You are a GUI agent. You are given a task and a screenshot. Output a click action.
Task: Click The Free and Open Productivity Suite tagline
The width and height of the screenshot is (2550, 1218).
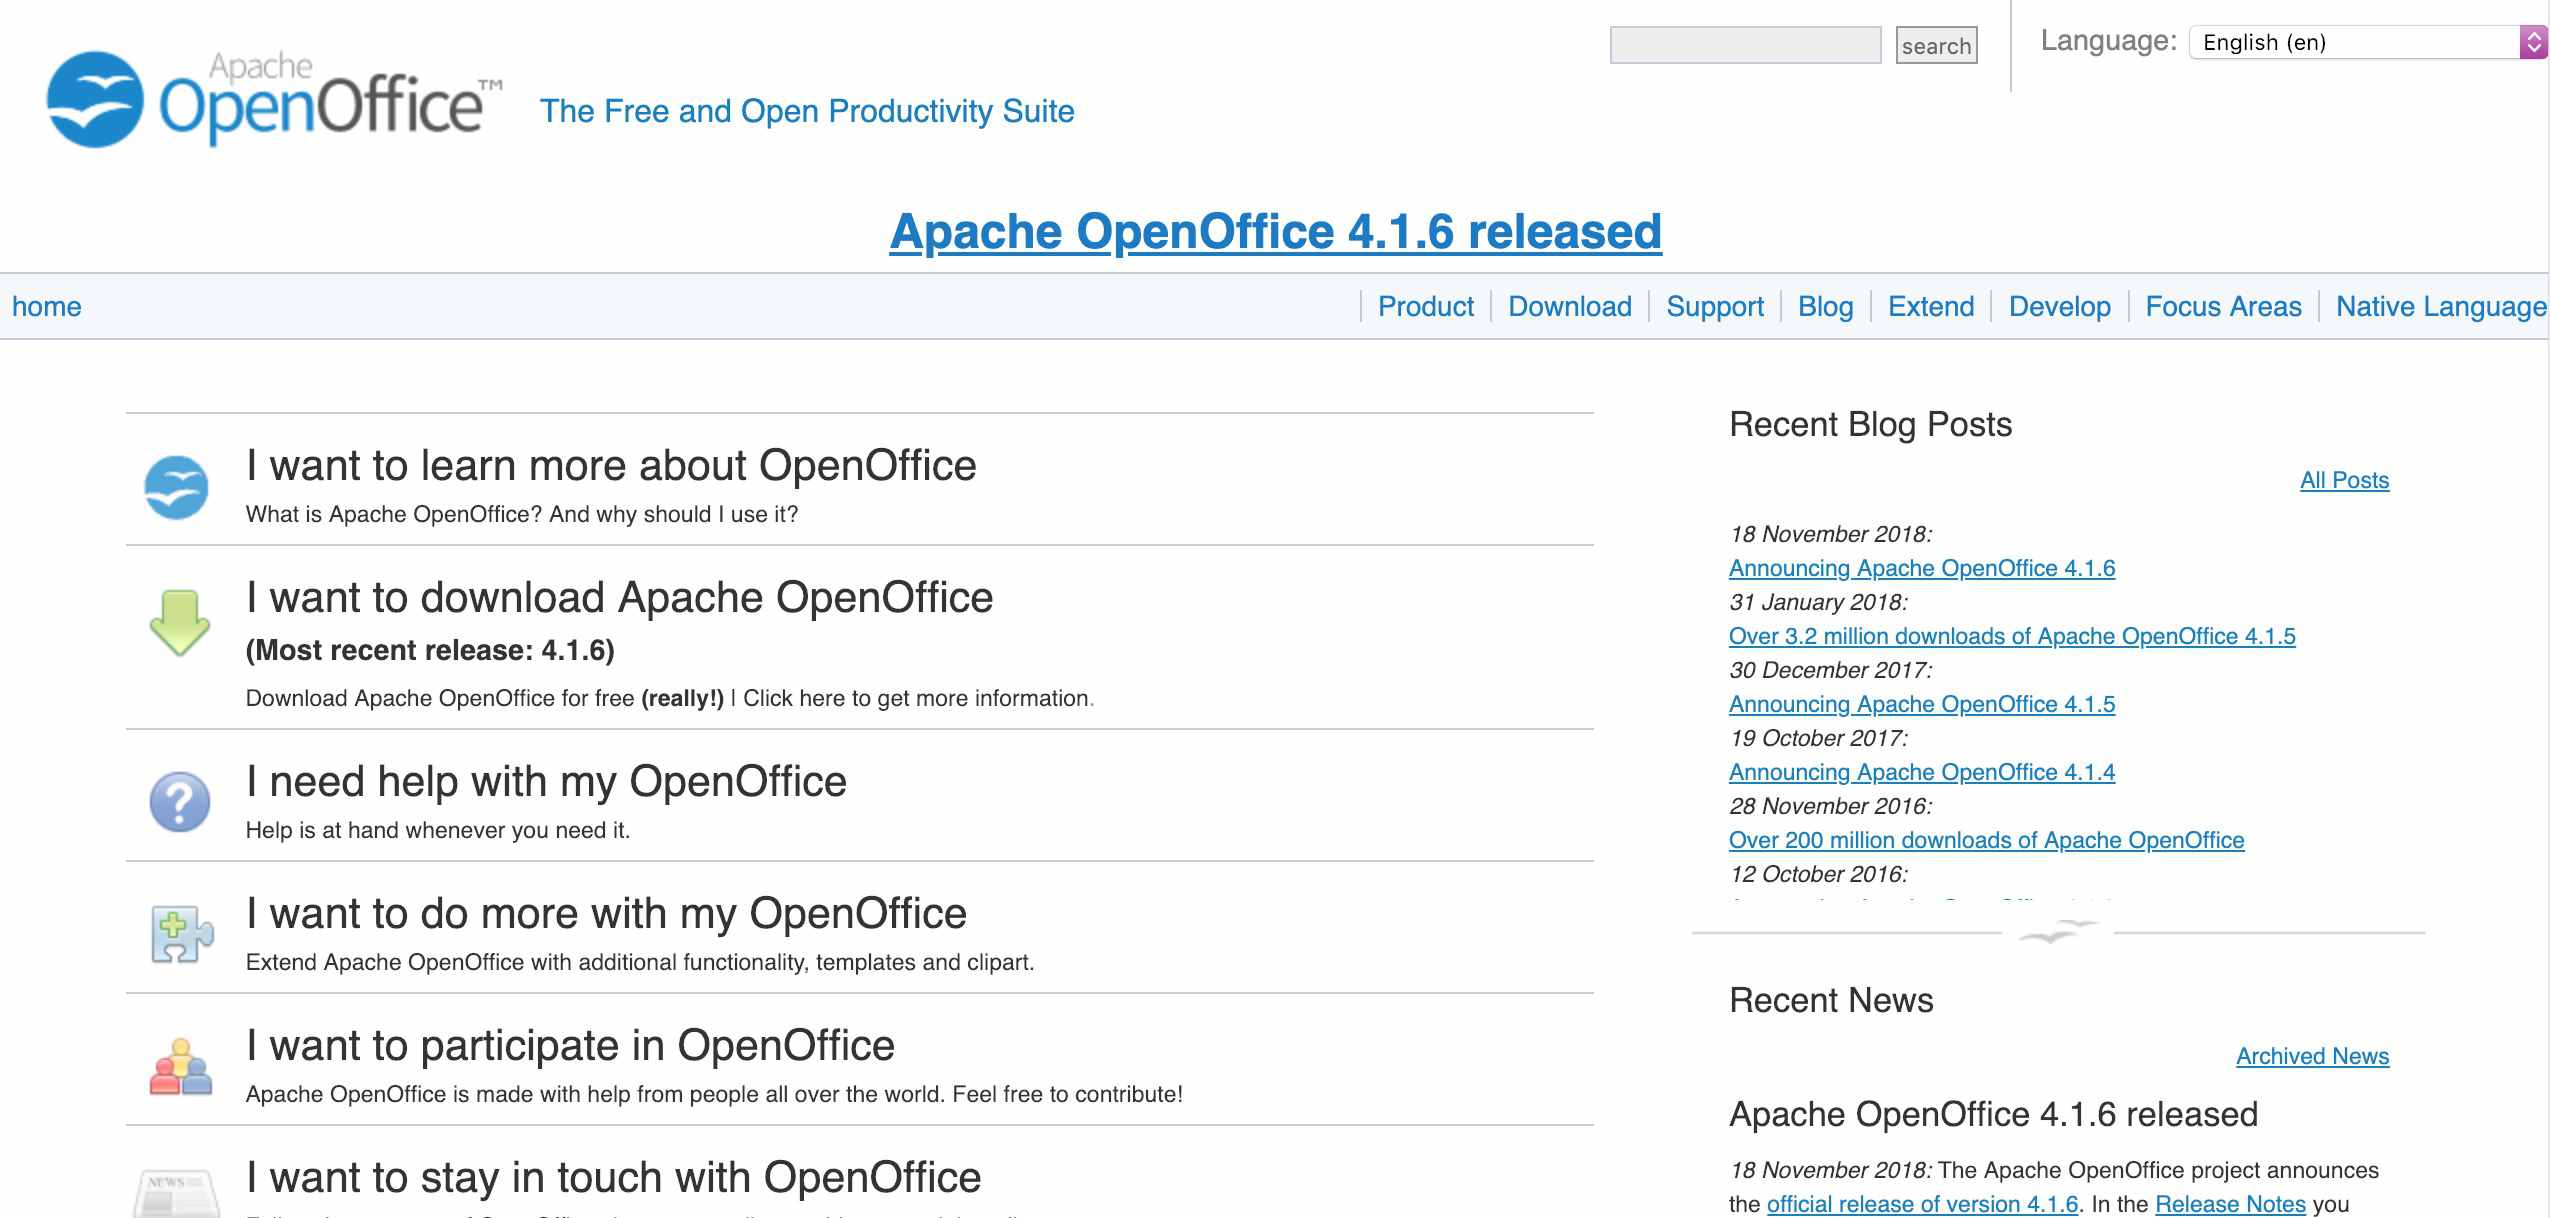[807, 111]
